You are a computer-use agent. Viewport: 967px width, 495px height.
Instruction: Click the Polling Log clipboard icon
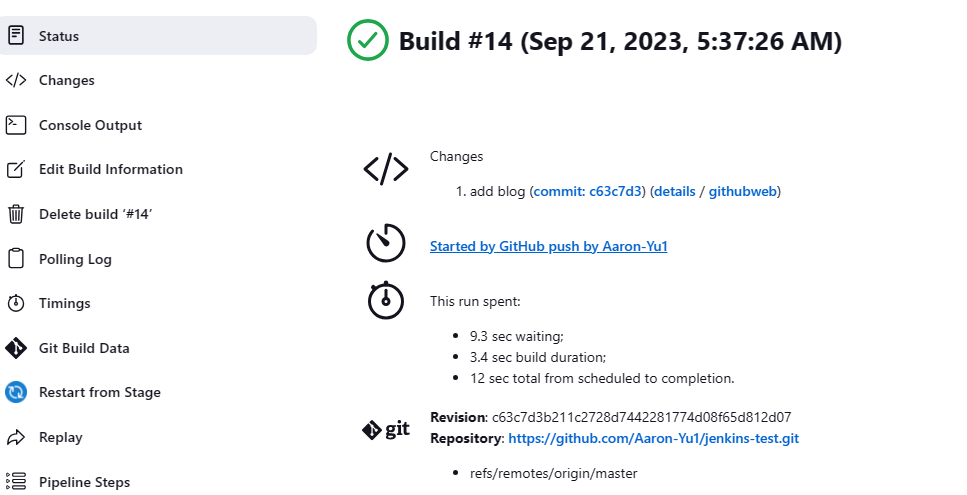tap(16, 259)
